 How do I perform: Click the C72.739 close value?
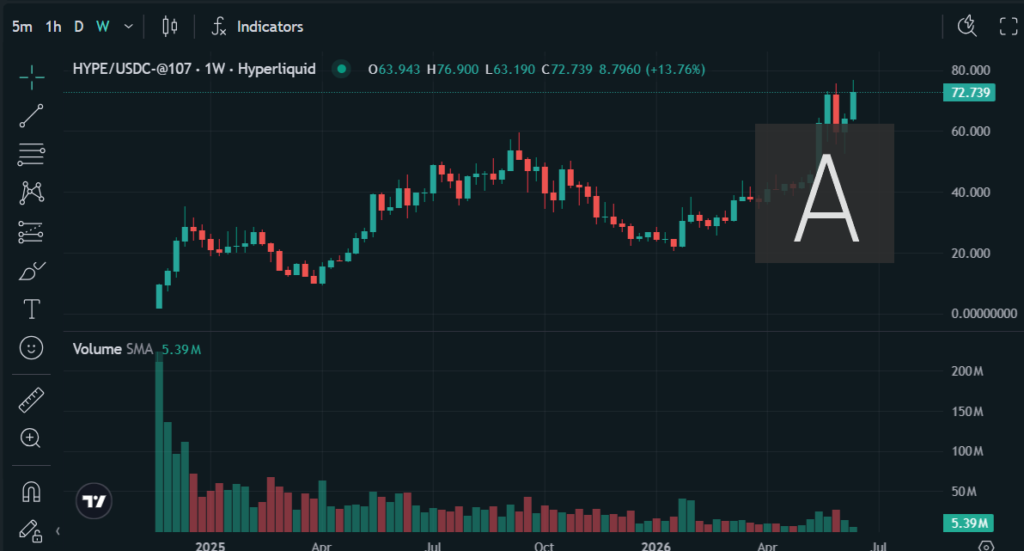567,69
